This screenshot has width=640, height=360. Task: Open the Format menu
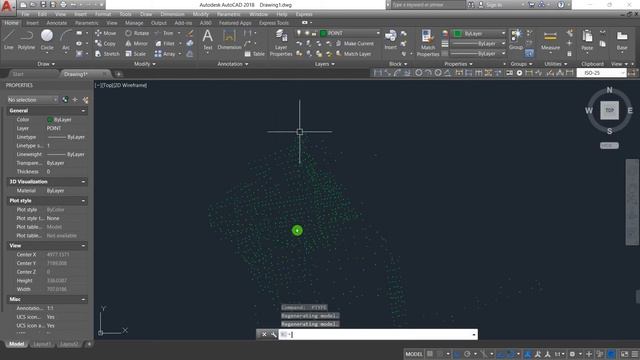coord(102,14)
